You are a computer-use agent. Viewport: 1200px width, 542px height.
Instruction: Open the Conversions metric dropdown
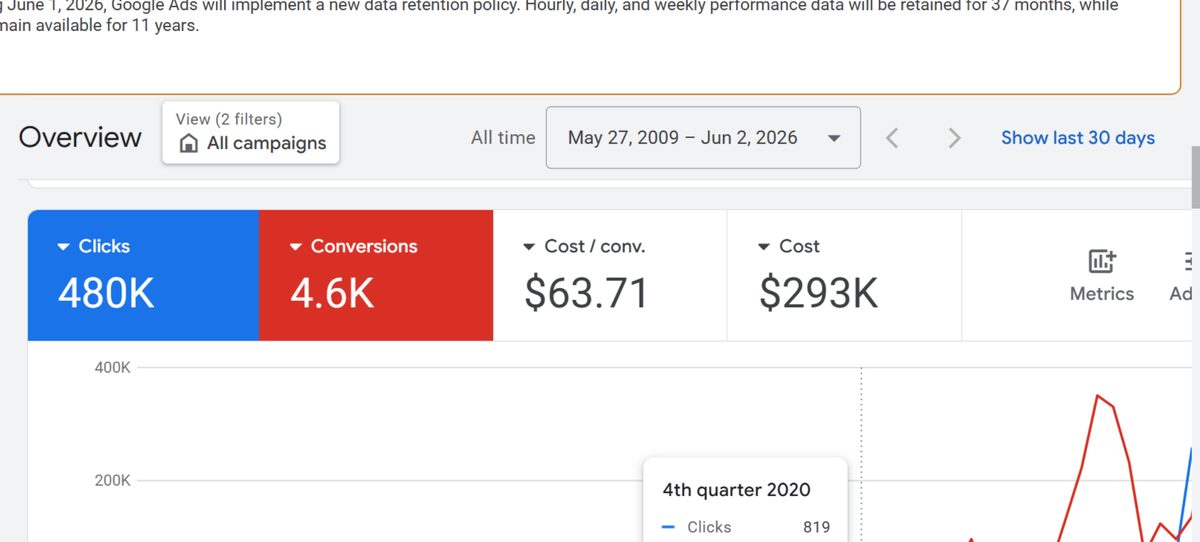click(x=353, y=246)
